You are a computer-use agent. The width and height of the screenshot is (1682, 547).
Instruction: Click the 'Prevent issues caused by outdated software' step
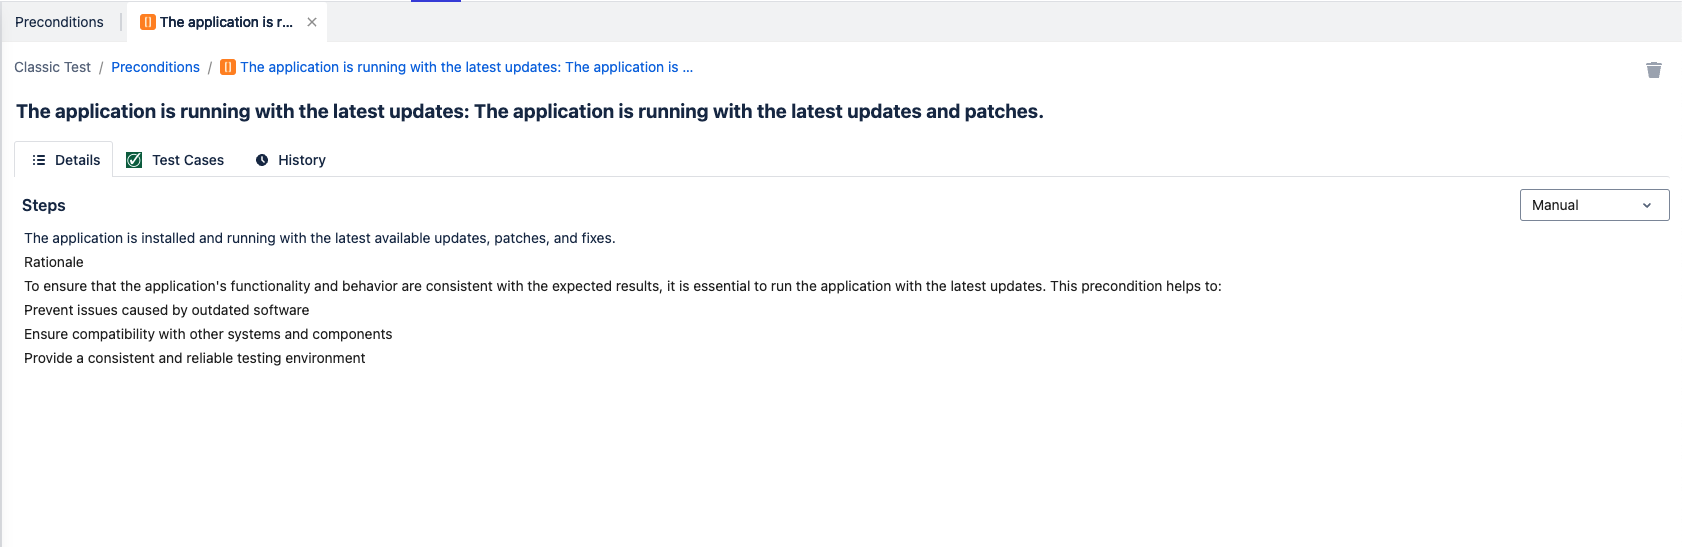pyautogui.click(x=167, y=310)
